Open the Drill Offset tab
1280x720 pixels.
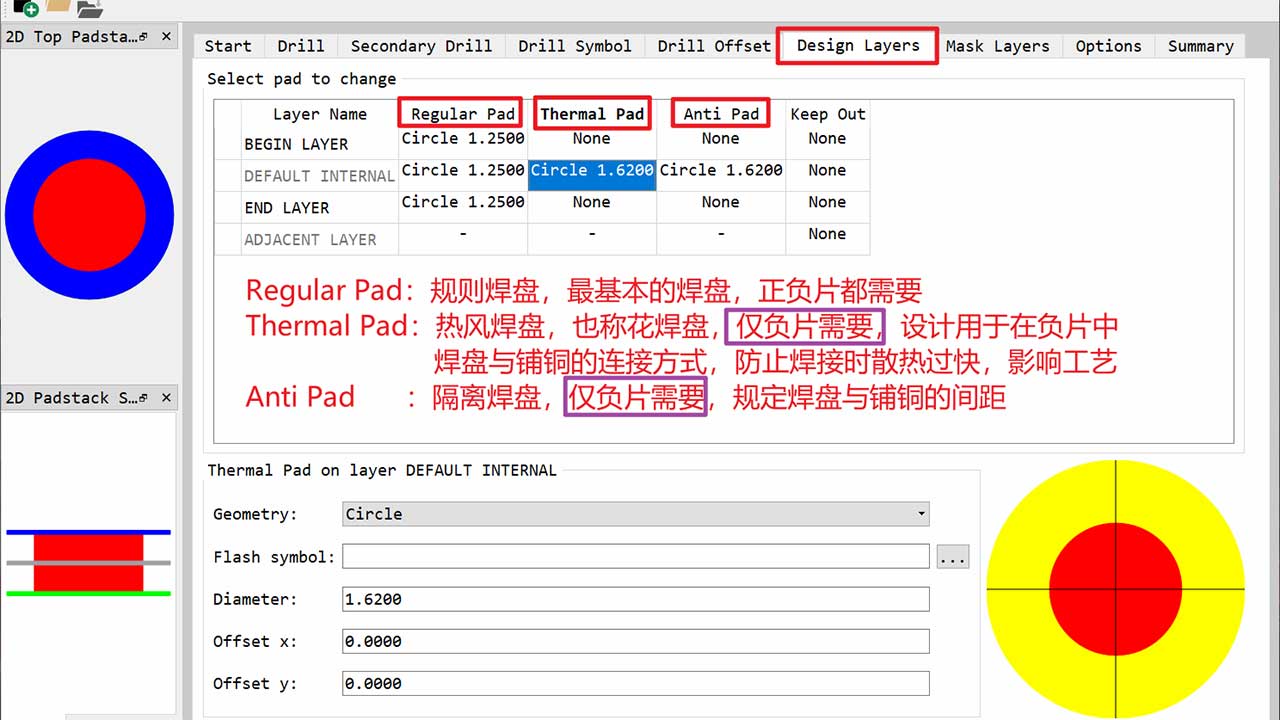coord(714,46)
